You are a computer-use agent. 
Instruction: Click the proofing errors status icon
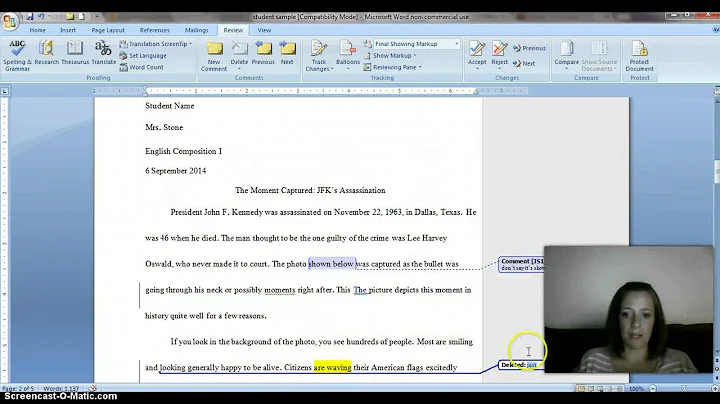(93, 388)
